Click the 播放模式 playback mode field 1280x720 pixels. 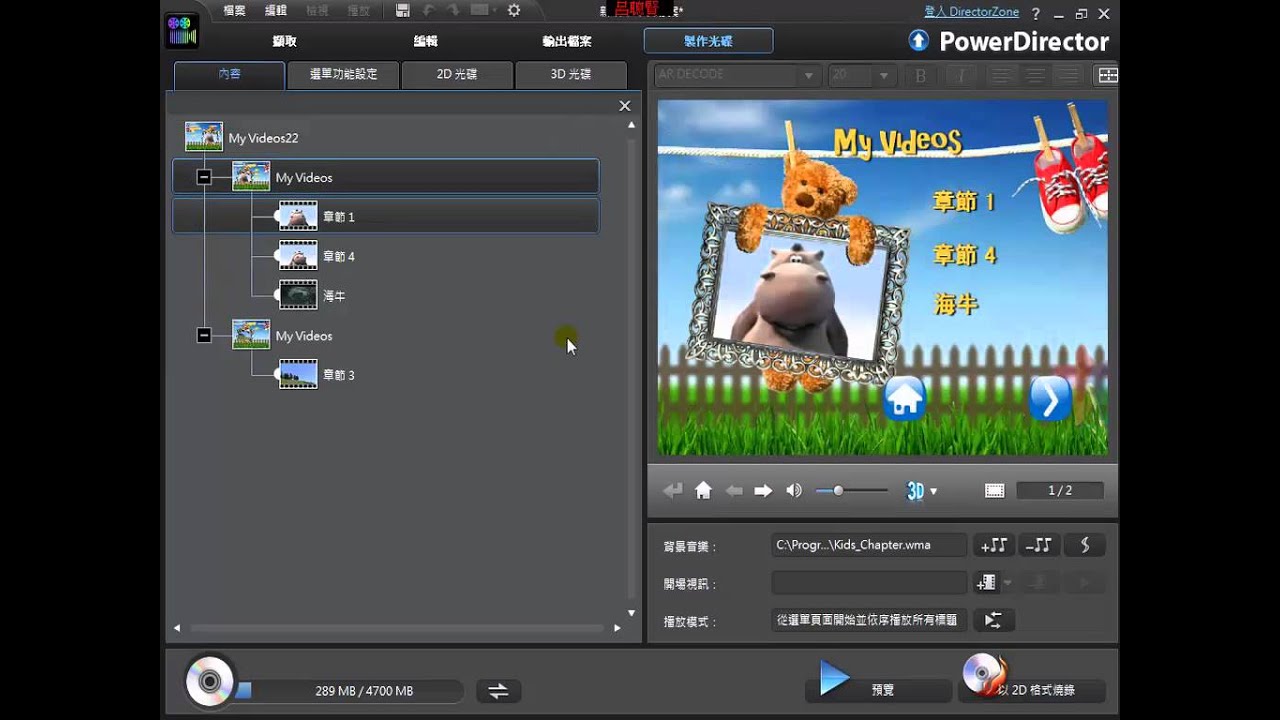[x=869, y=620]
